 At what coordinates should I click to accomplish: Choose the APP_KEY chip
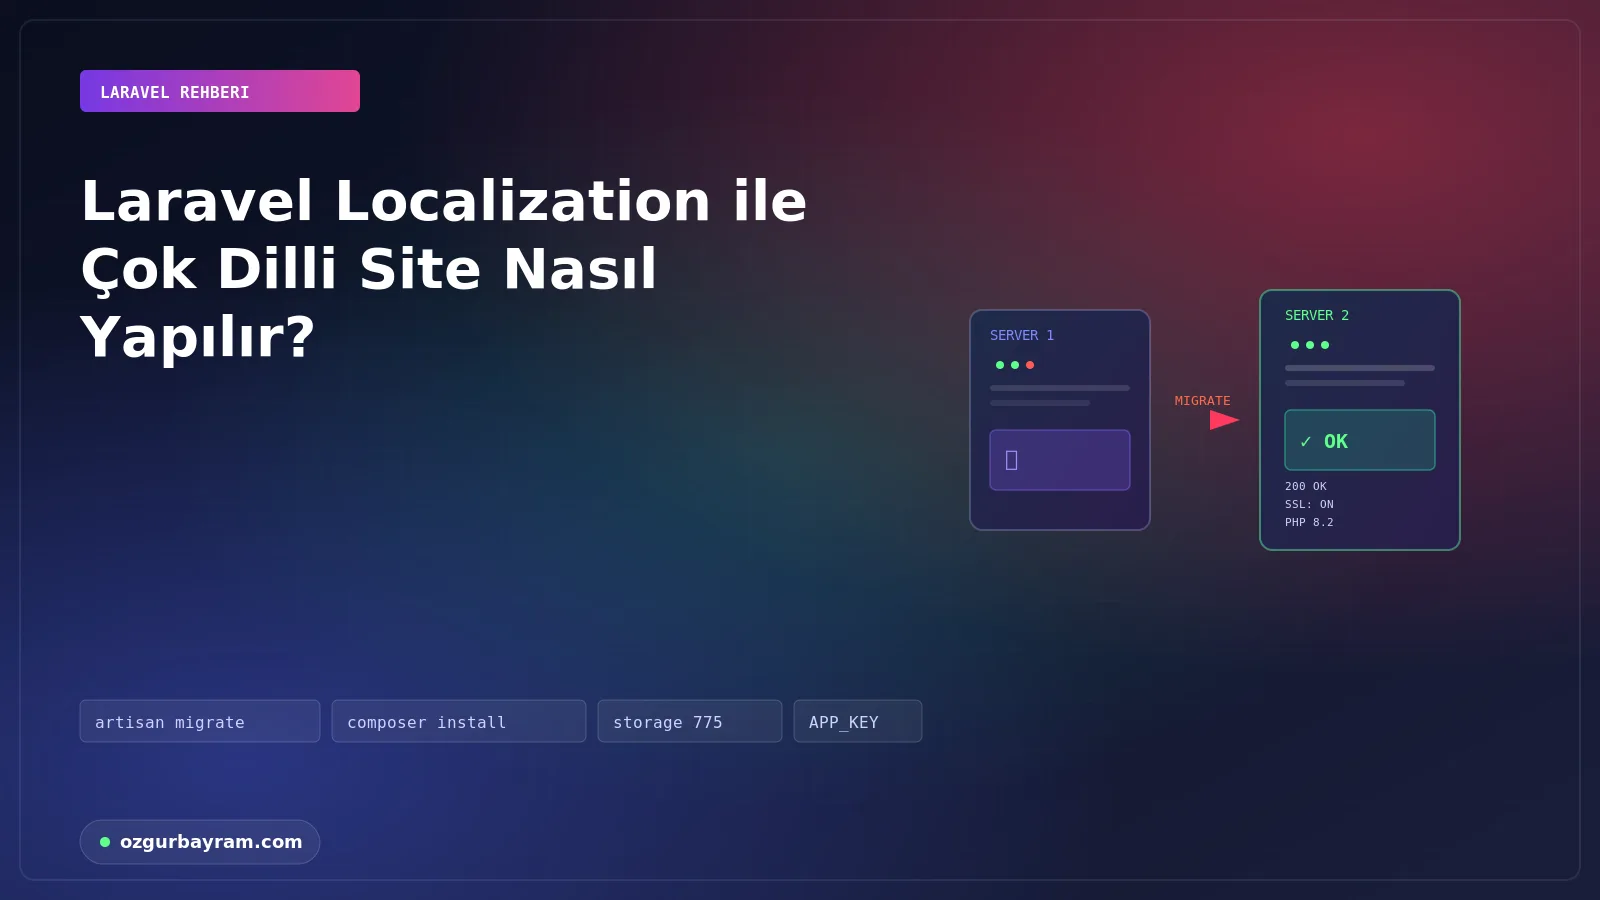point(858,721)
